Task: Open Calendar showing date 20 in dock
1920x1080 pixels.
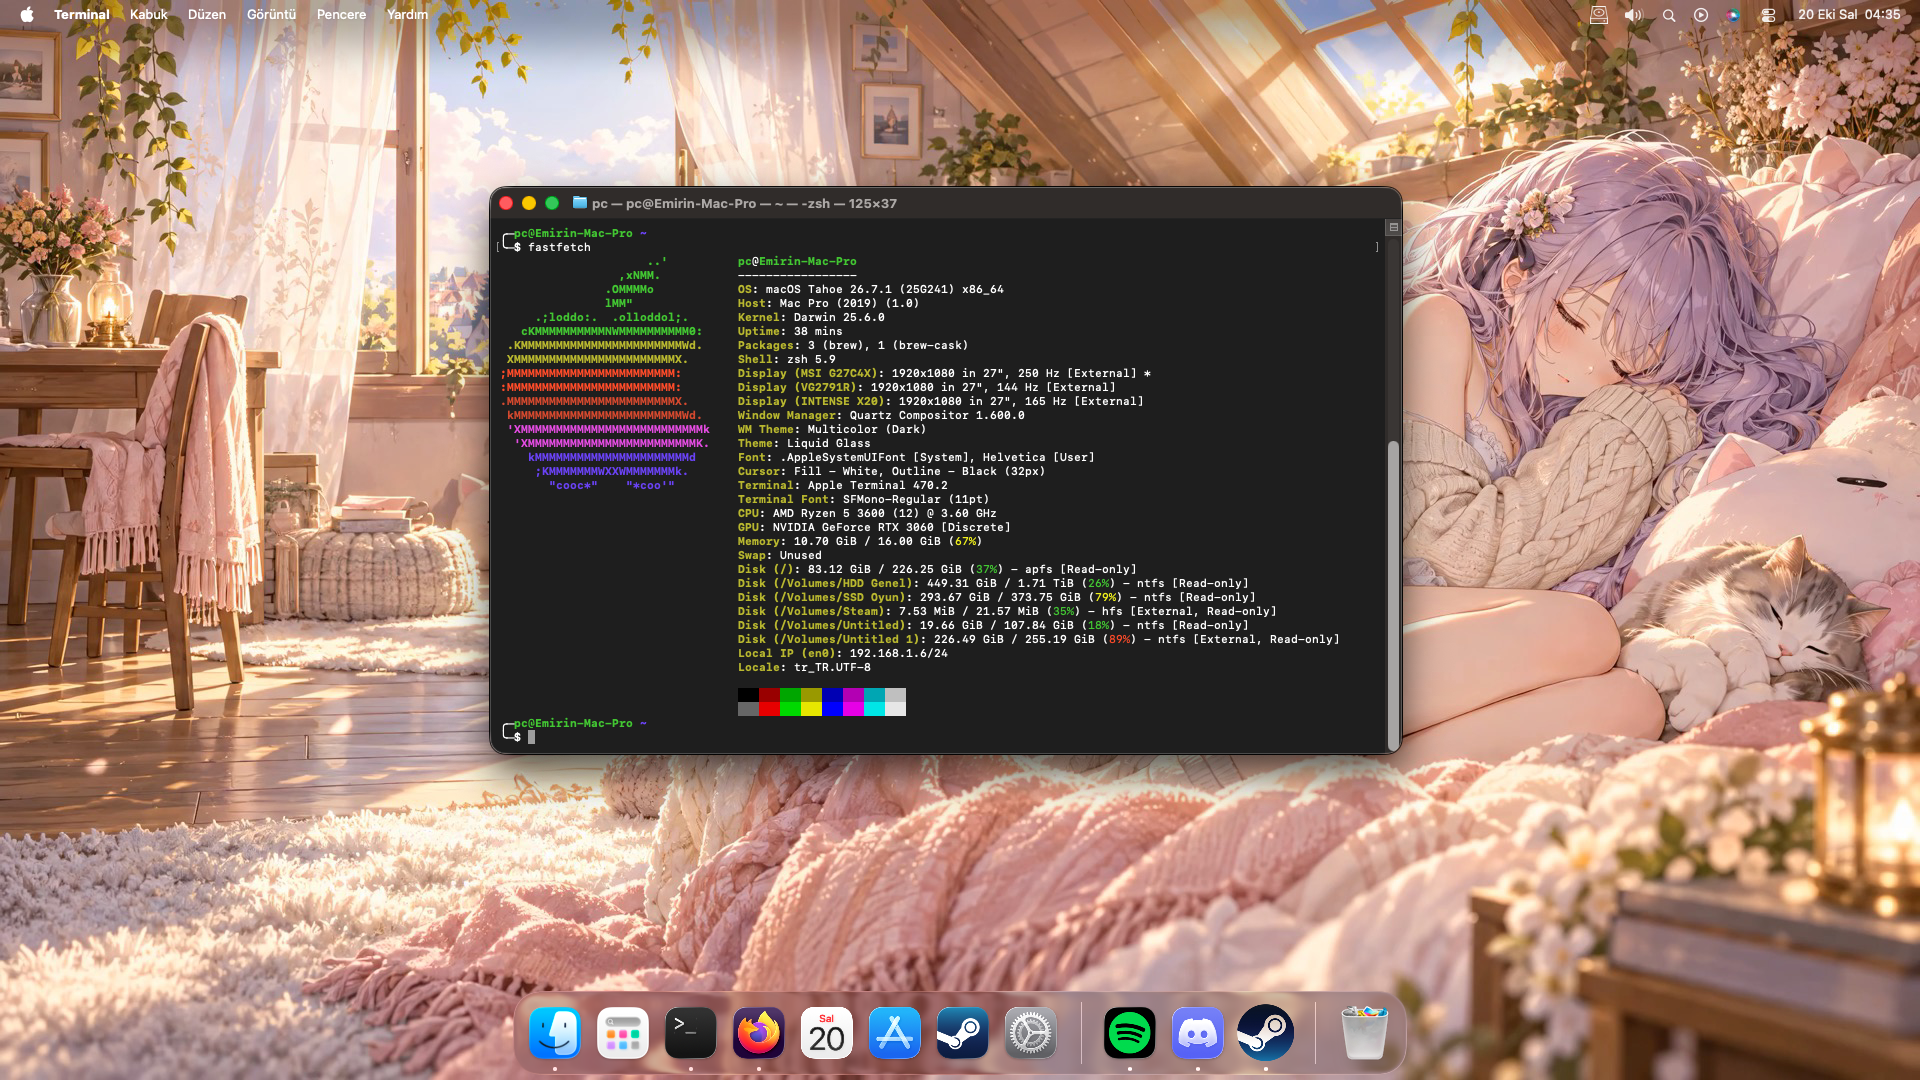Action: (x=827, y=1033)
